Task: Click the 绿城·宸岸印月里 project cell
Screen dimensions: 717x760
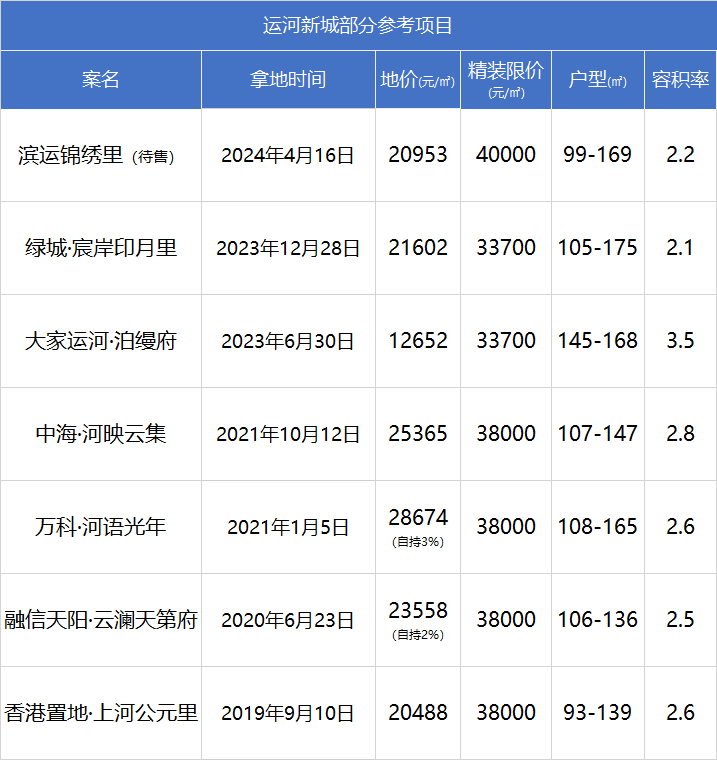Action: tap(100, 248)
